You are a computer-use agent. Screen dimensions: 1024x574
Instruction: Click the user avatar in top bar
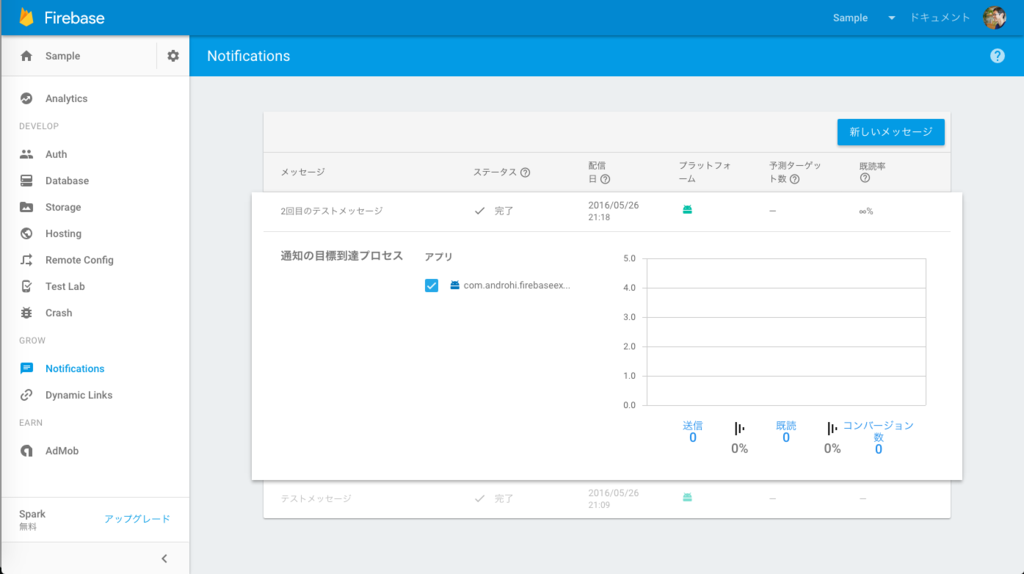click(995, 18)
